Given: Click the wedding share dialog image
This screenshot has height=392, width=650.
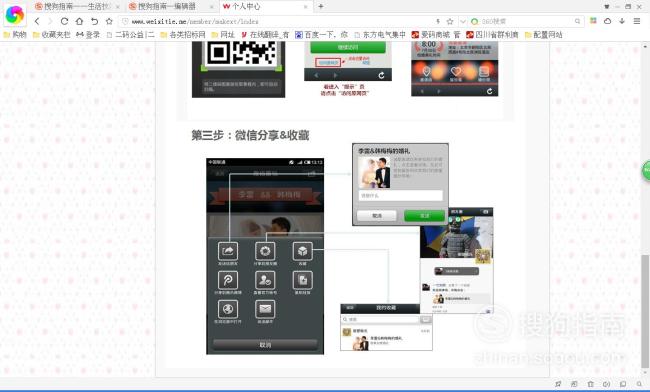Looking at the screenshot, I should coord(400,184).
